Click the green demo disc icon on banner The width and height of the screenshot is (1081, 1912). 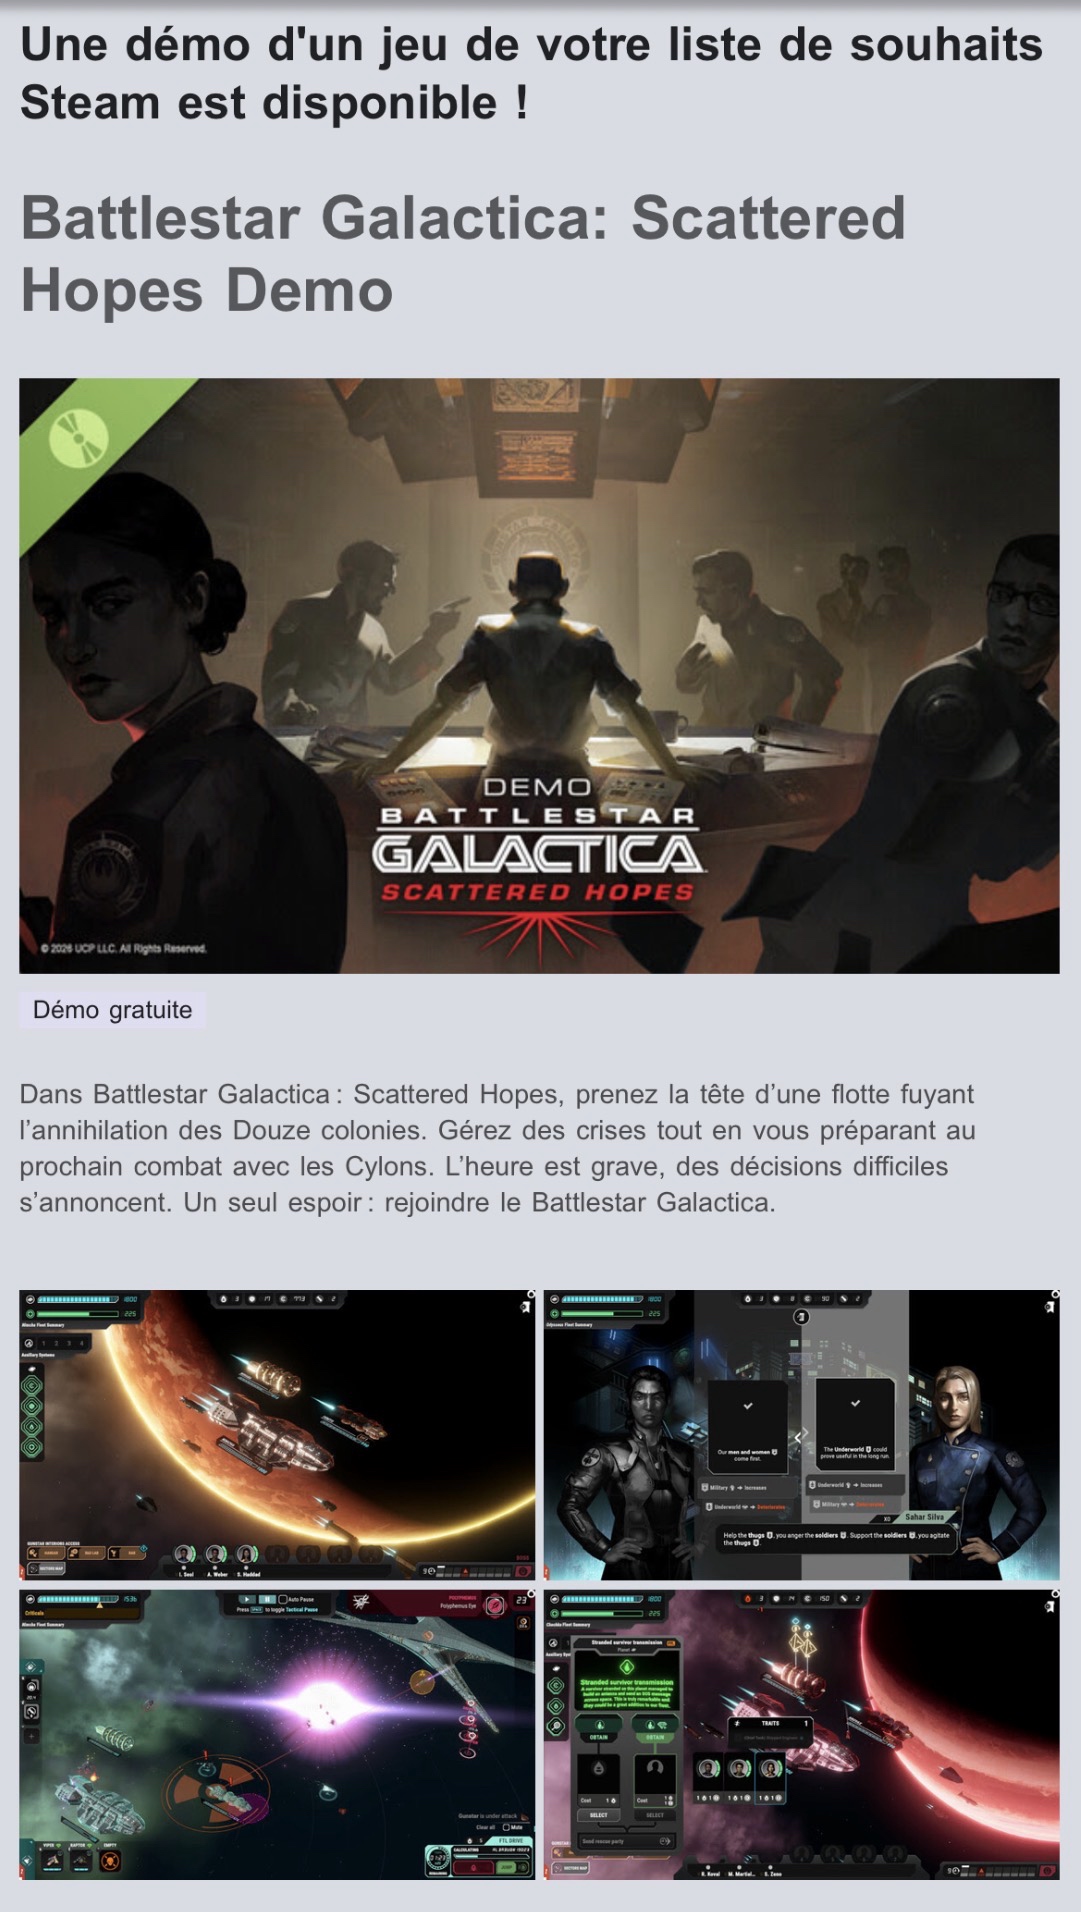79,439
